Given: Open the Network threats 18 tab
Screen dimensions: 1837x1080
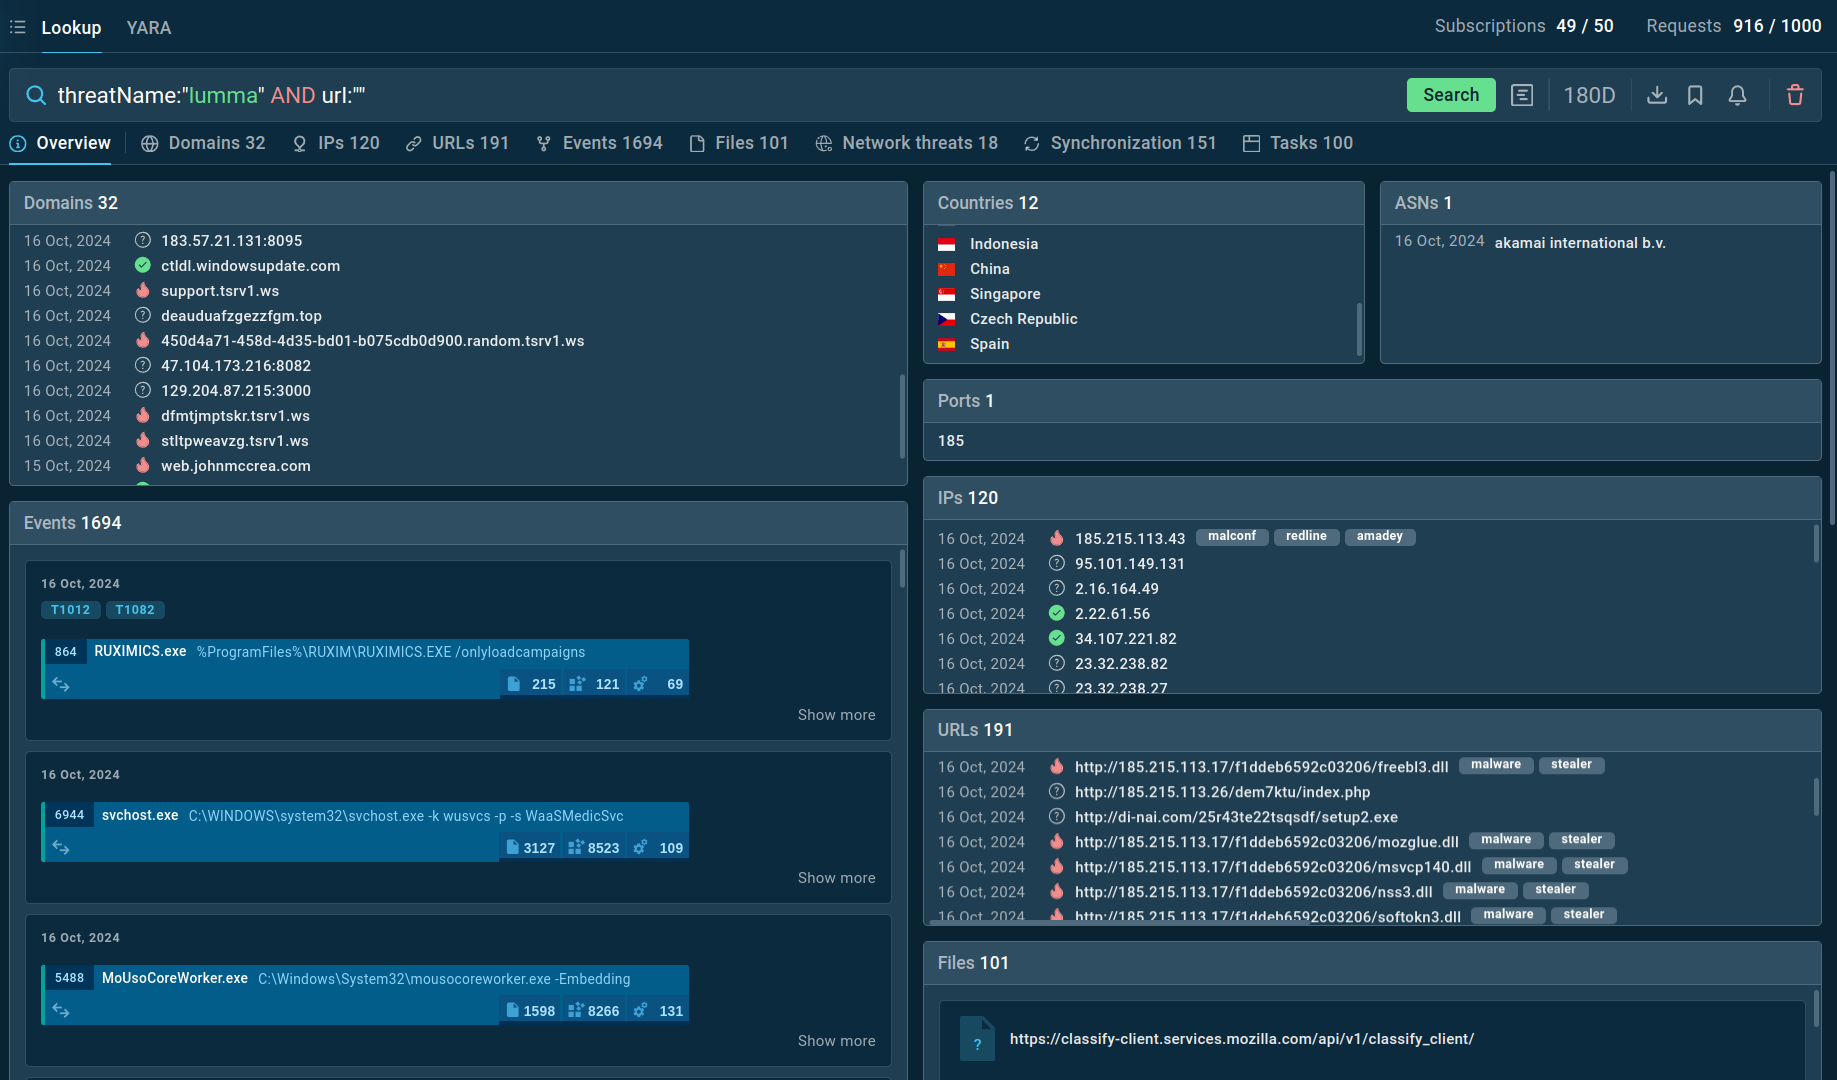Looking at the screenshot, I should pos(906,142).
